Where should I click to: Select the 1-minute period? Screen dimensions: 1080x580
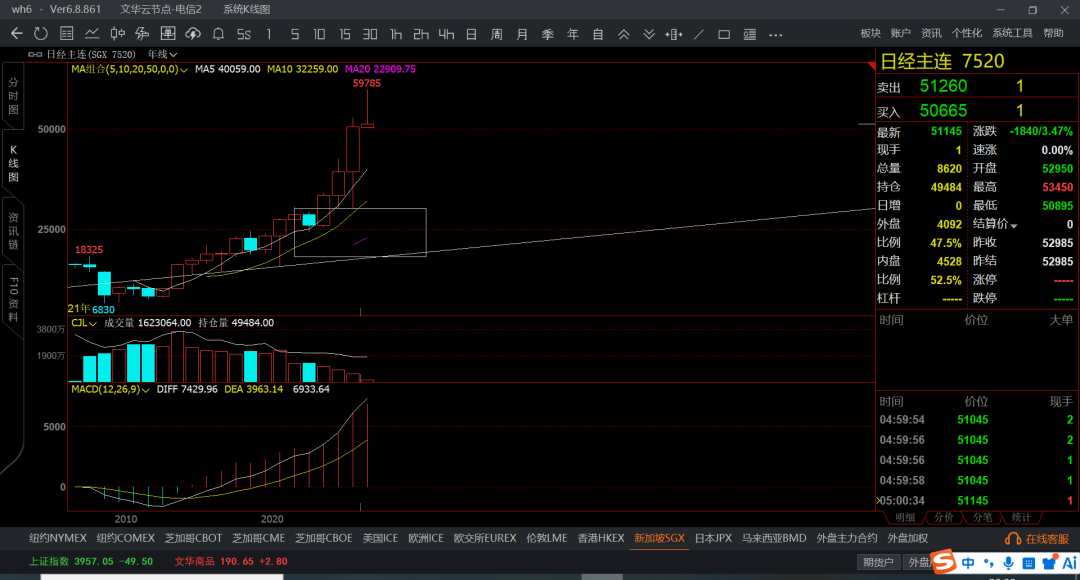(269, 34)
